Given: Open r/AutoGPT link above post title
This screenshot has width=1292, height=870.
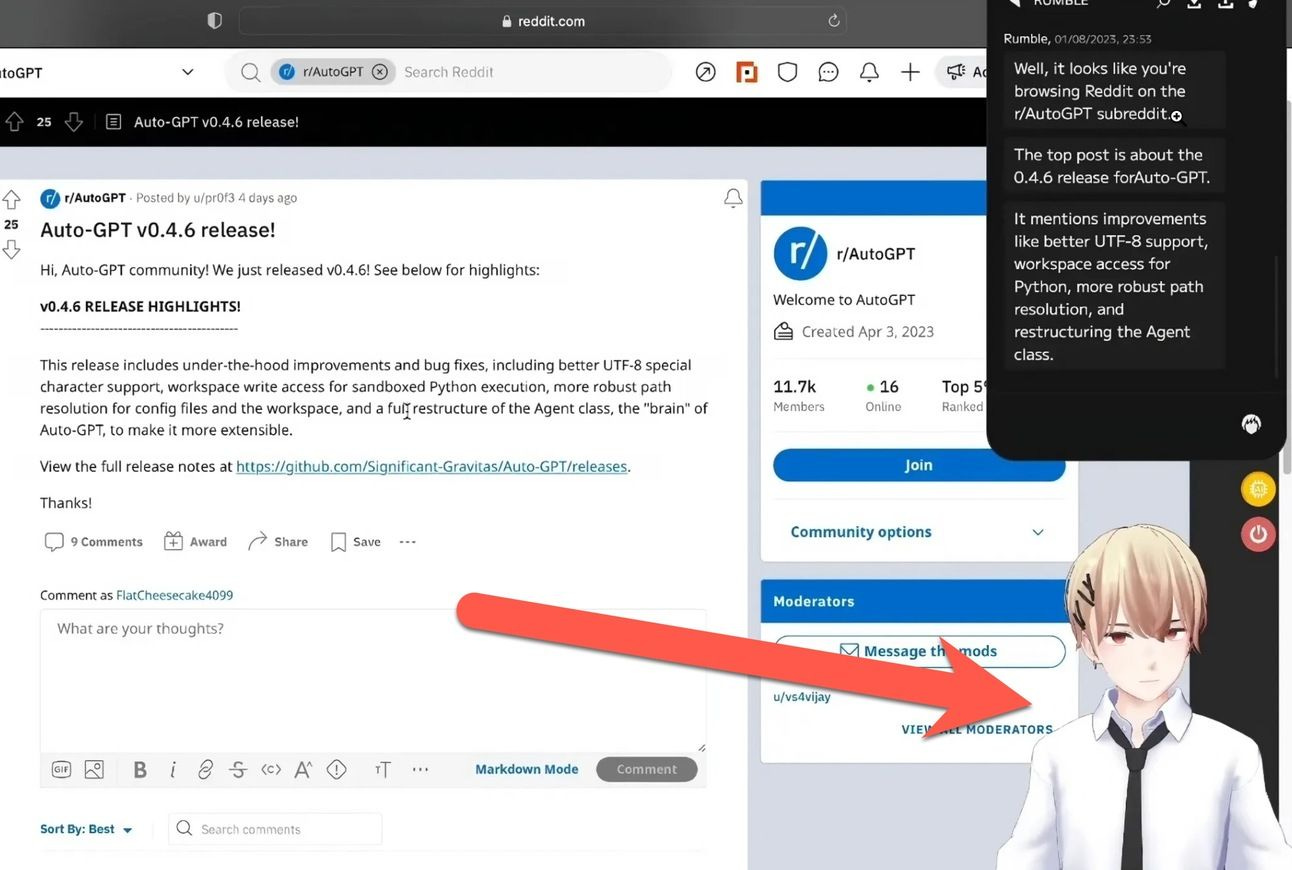Looking at the screenshot, I should click(x=95, y=198).
